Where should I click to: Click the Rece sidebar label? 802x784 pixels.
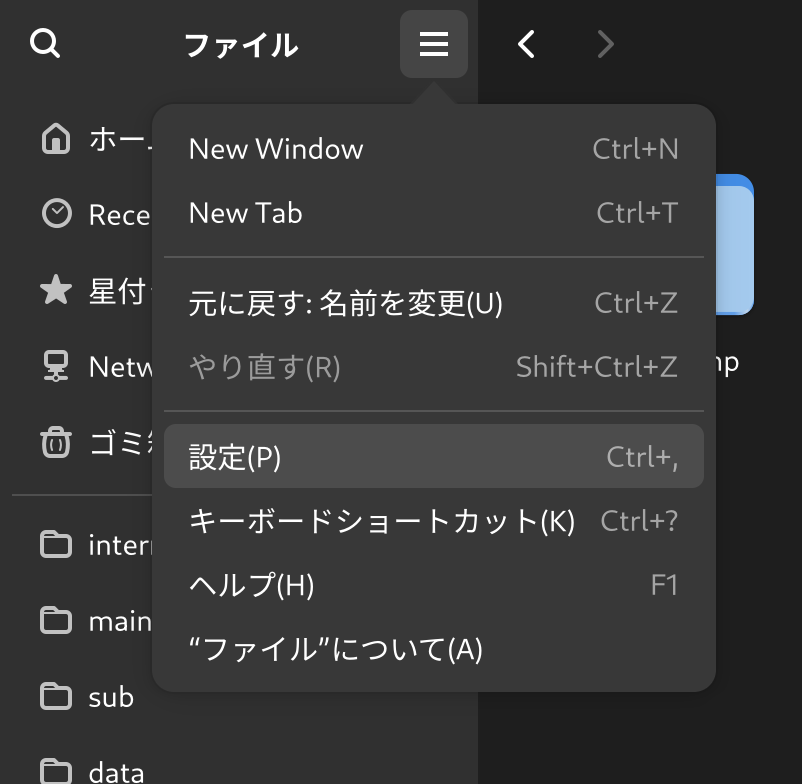coord(119,215)
